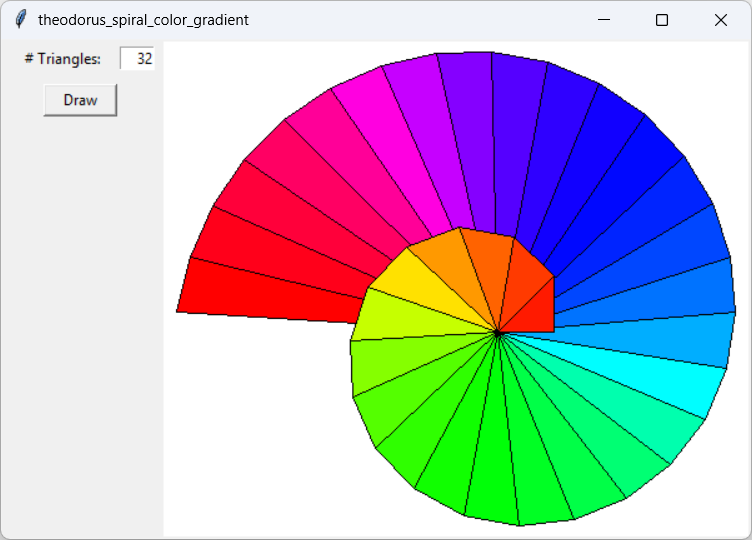
Task: Close the theodorus spiral window
Action: 721,20
